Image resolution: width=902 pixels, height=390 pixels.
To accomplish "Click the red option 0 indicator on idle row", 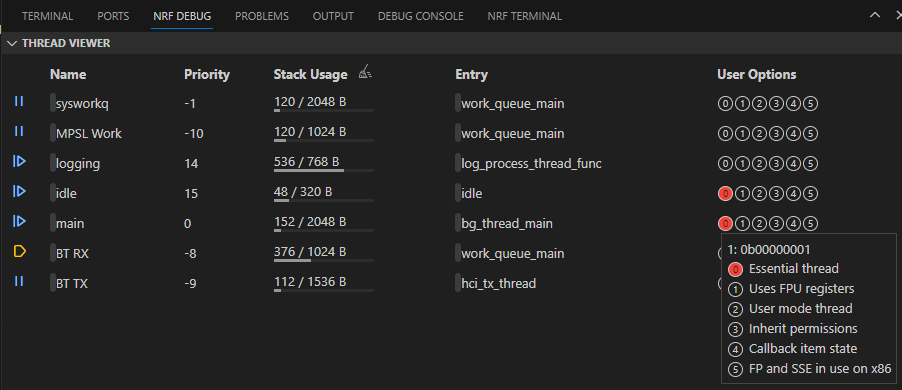I will (725, 194).
